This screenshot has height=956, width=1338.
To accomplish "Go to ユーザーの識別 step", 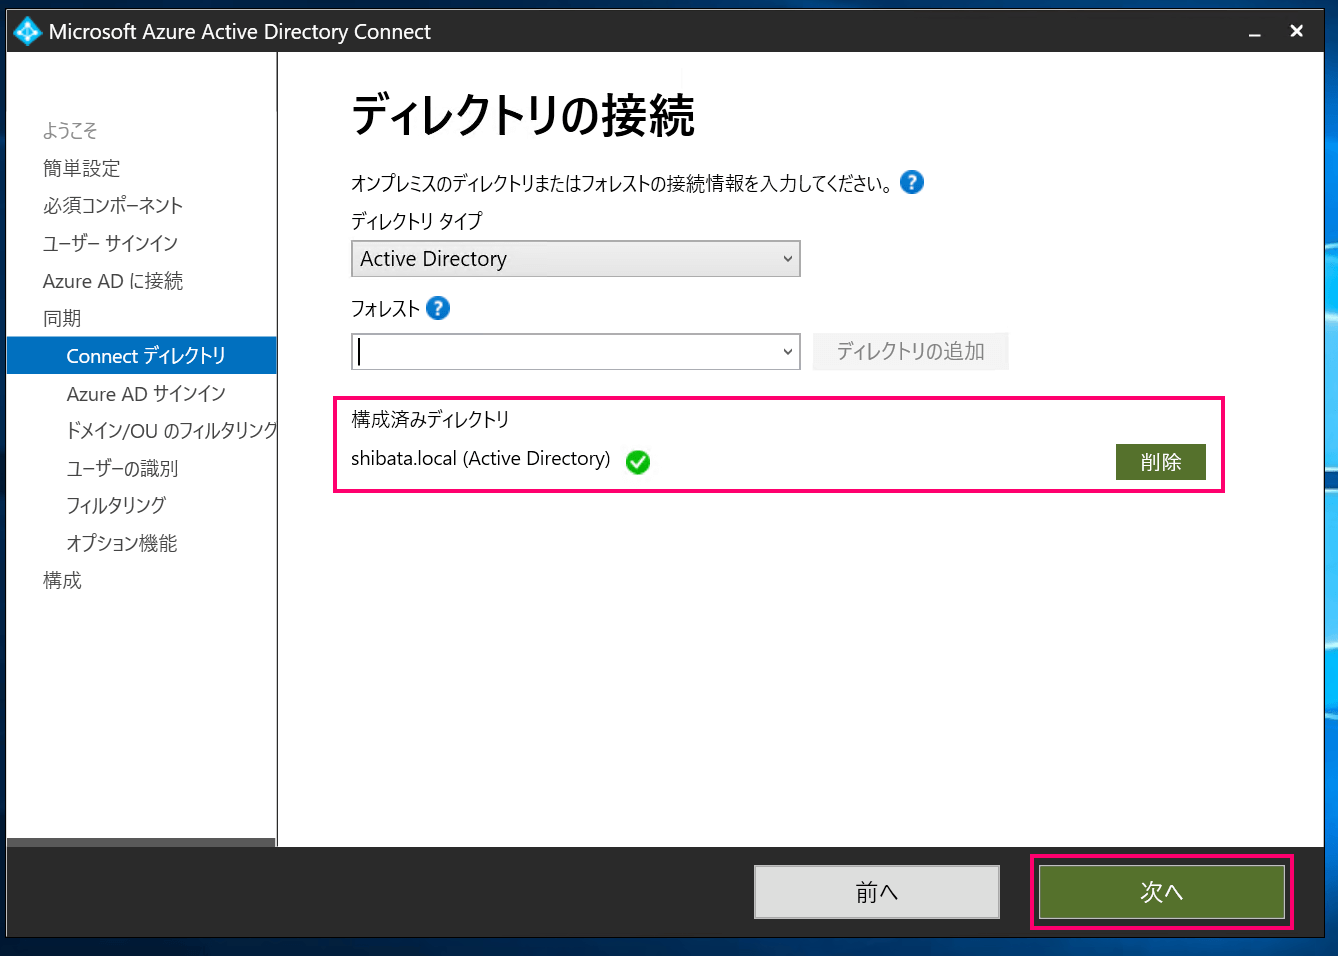I will (x=122, y=468).
